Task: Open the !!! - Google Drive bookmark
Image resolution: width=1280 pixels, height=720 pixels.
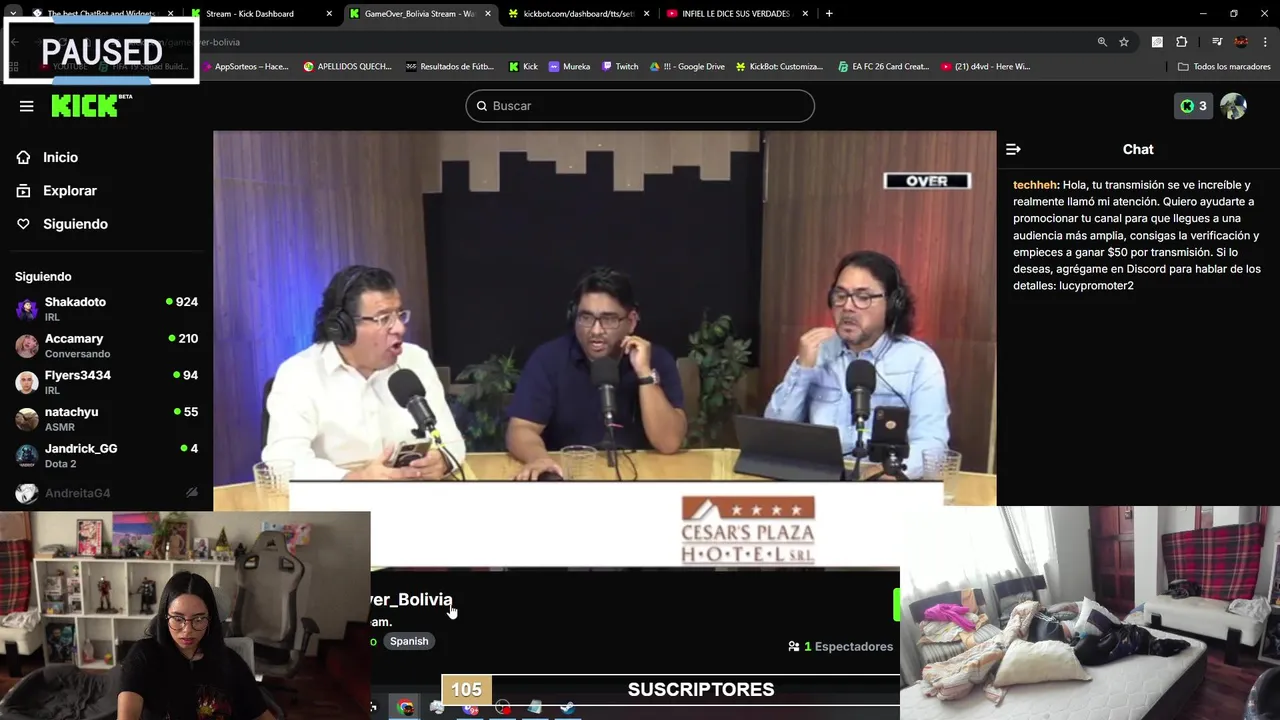Action: [x=687, y=67]
